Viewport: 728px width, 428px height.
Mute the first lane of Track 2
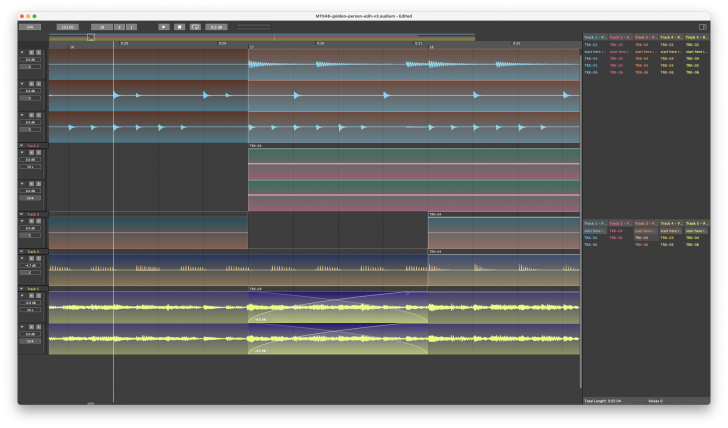click(32, 152)
